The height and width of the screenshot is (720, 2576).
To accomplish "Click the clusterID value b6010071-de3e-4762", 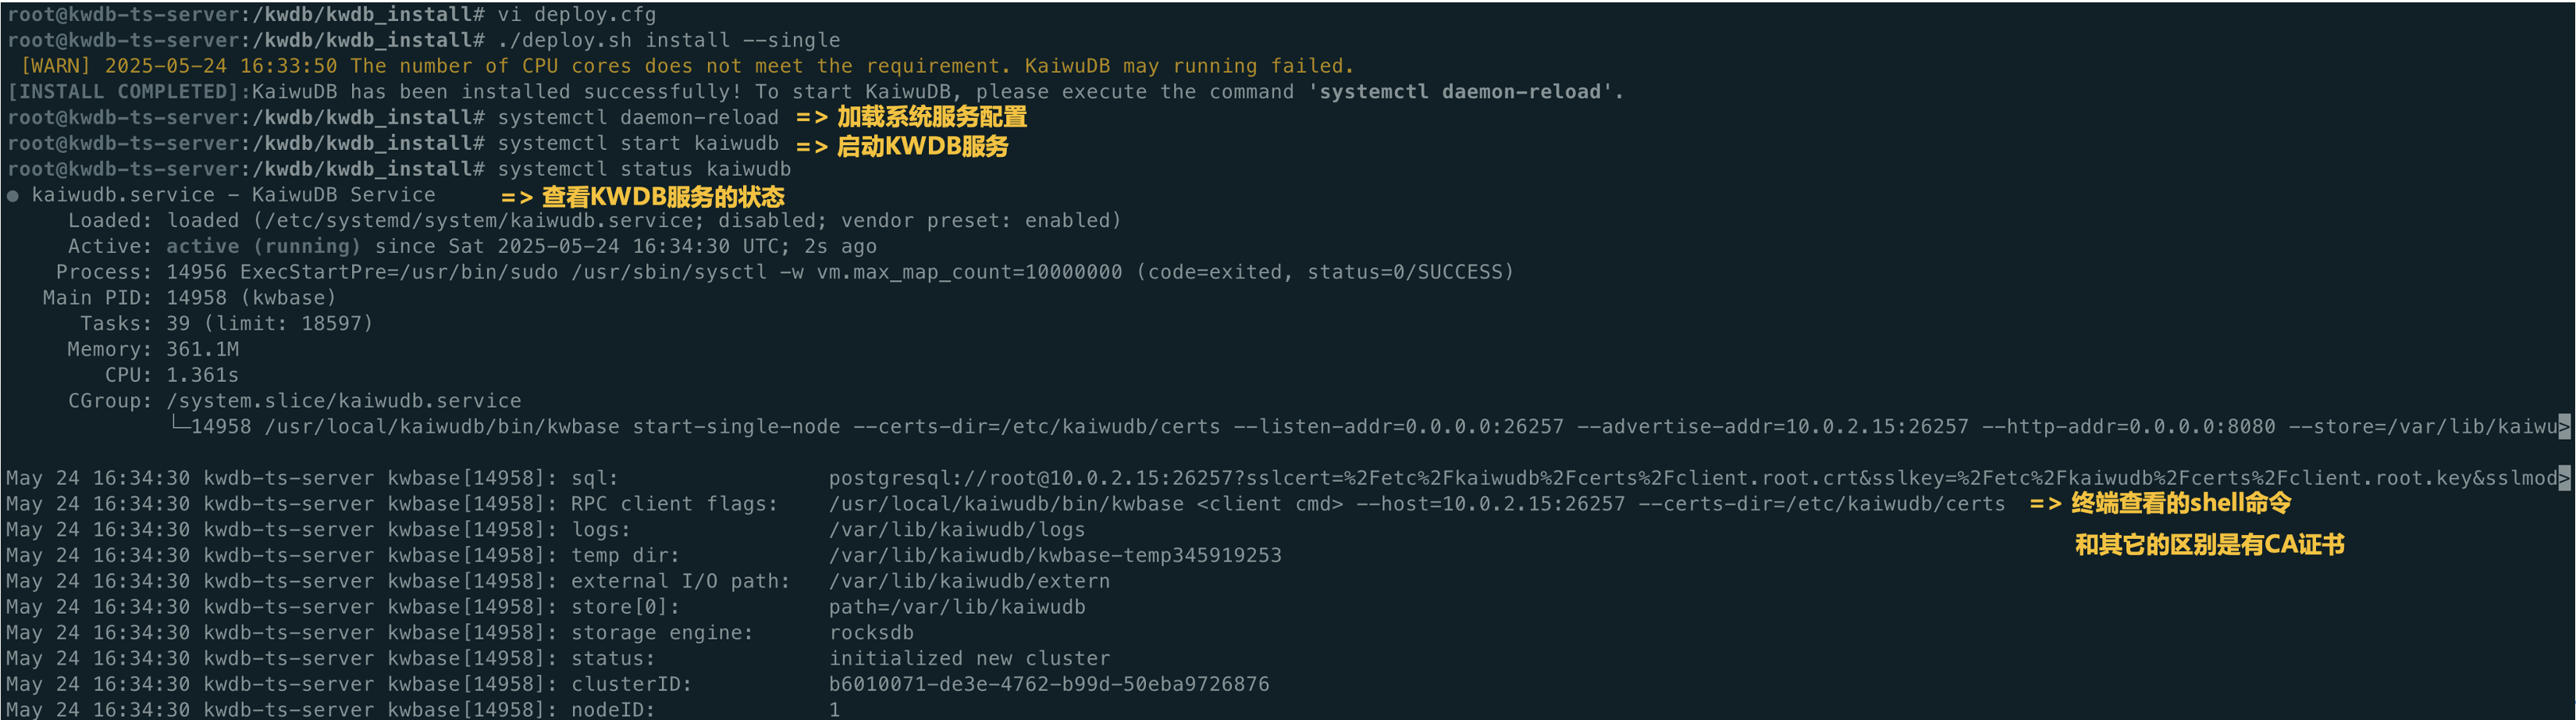I will [x=1049, y=685].
